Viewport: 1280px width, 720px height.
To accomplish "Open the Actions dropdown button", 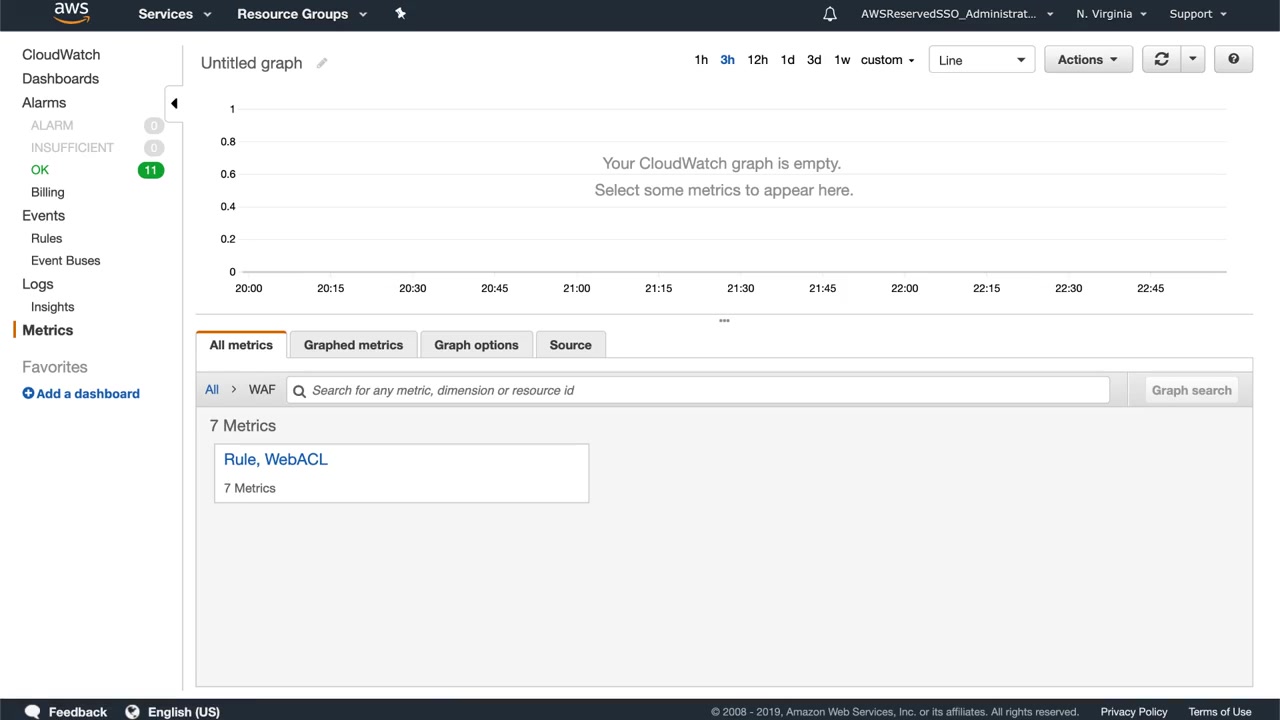I will coord(1088,60).
